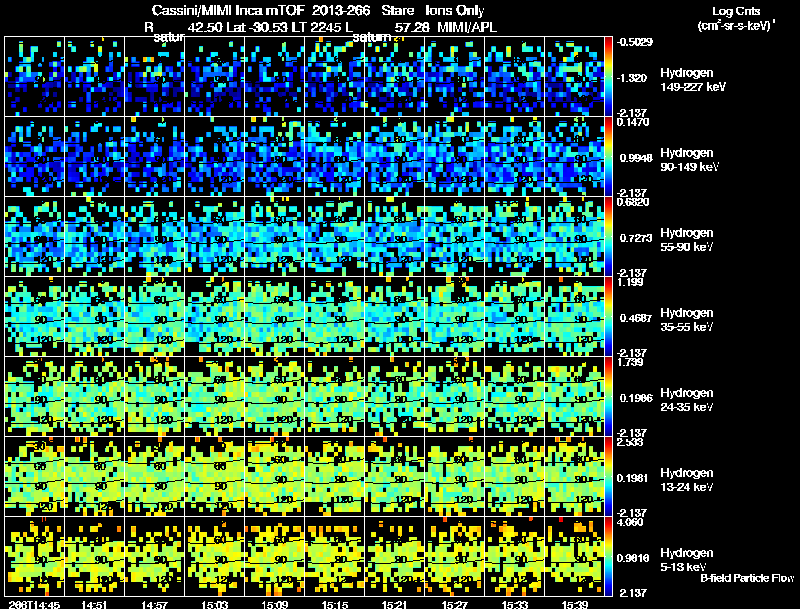Select the 'Hydrogen 5-13 keV' row label
Screen dimensions: 800x609
687,560
